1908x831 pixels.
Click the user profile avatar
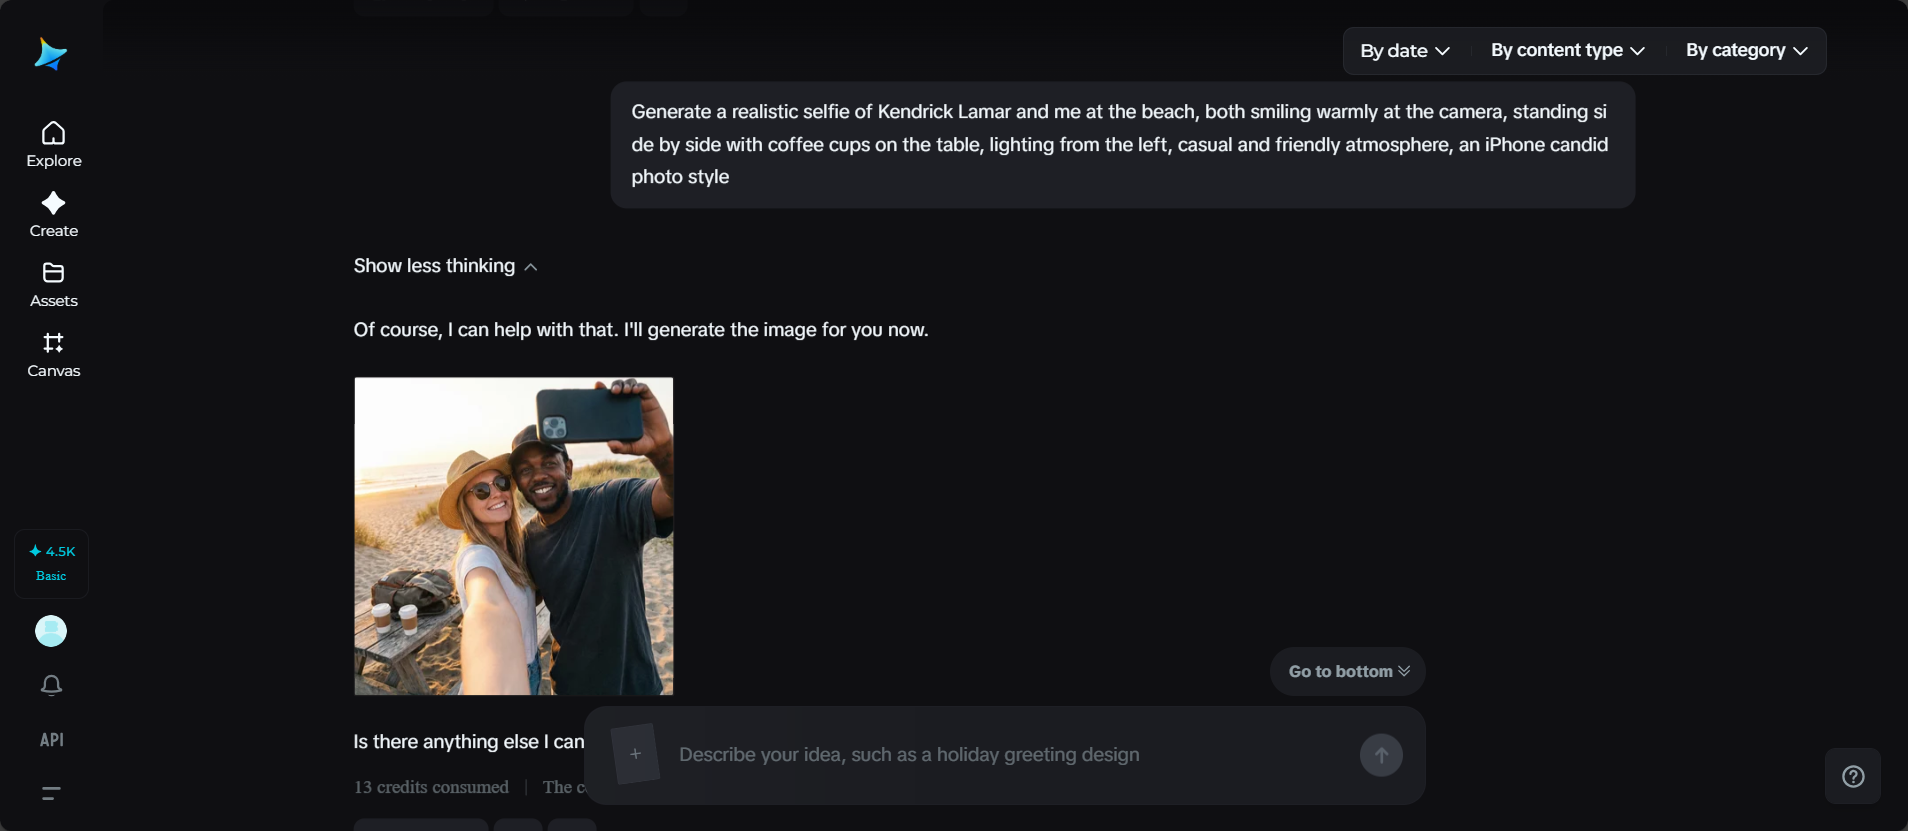coord(51,631)
